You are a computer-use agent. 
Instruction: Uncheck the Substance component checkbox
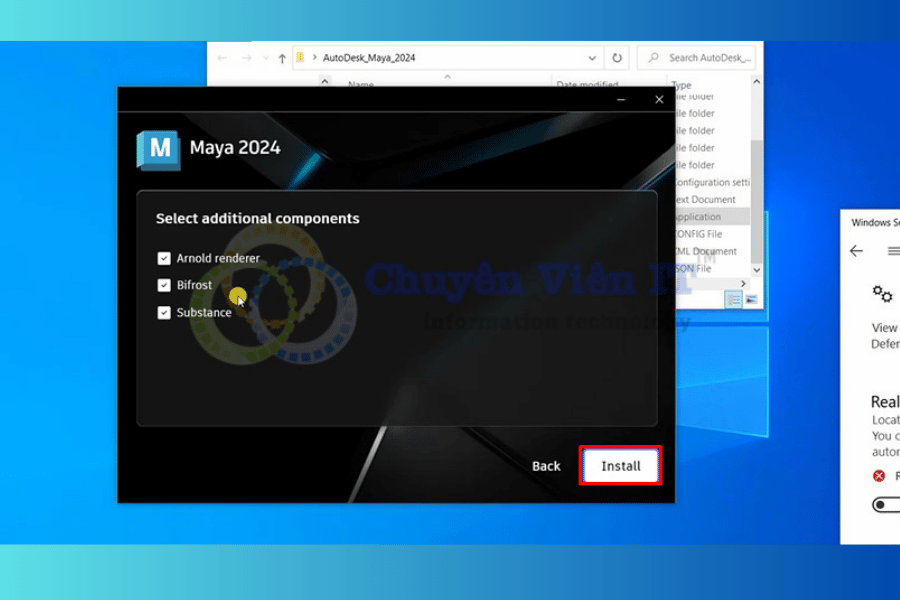click(x=164, y=312)
